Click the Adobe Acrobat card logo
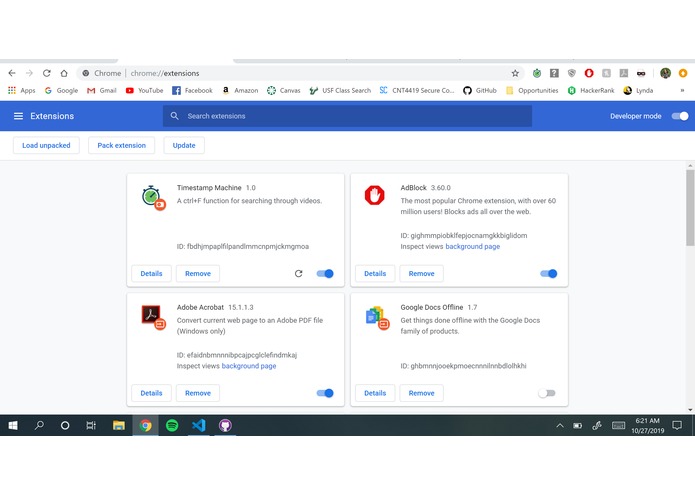Screen dimensions: 695x494 click(153, 317)
